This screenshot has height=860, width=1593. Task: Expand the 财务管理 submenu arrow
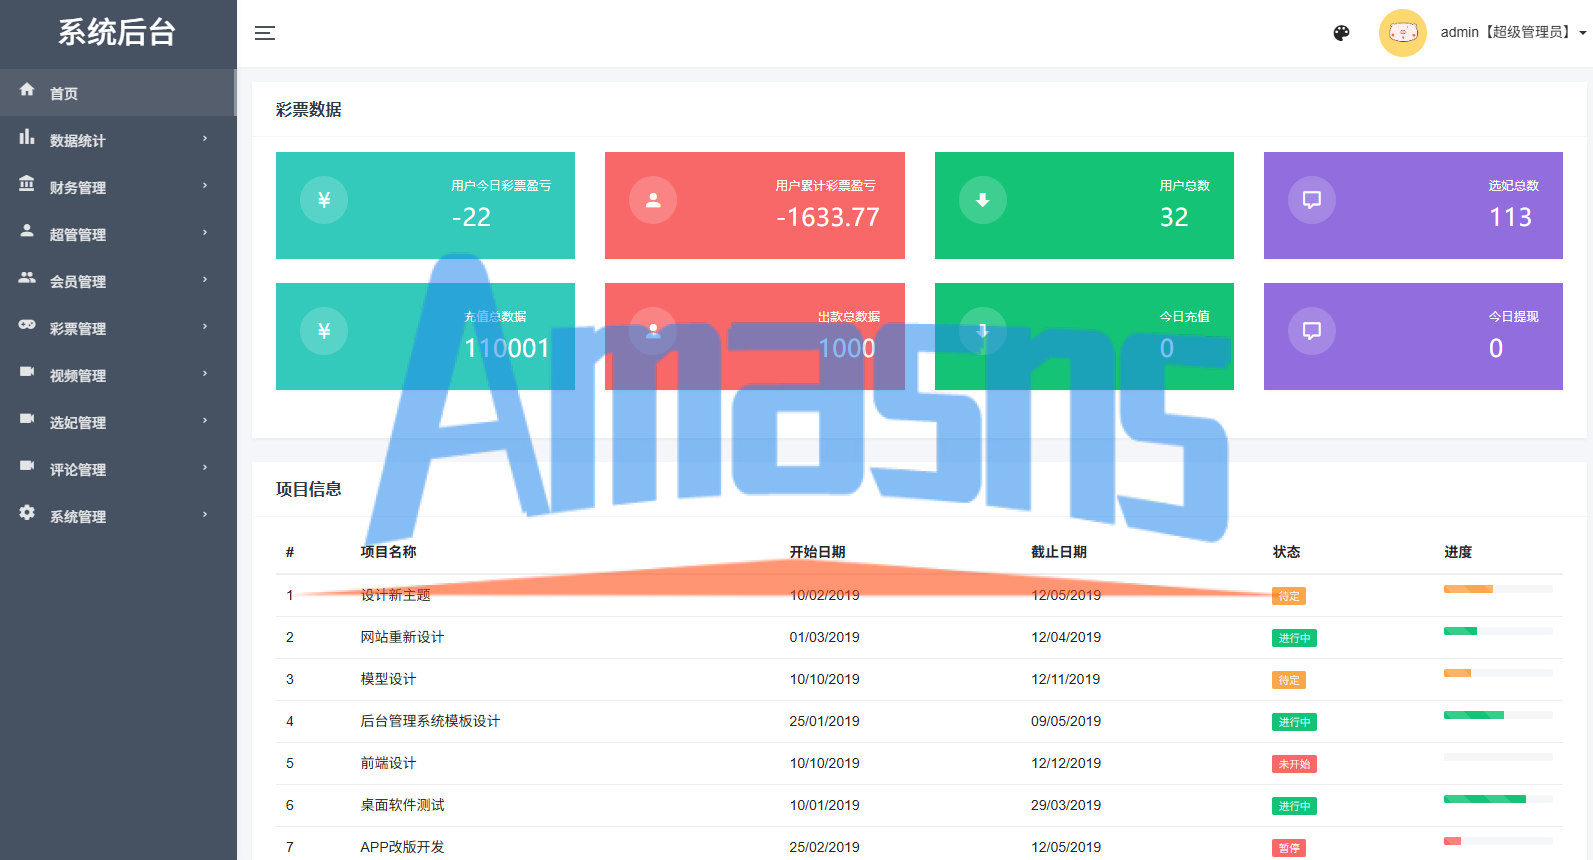[205, 186]
